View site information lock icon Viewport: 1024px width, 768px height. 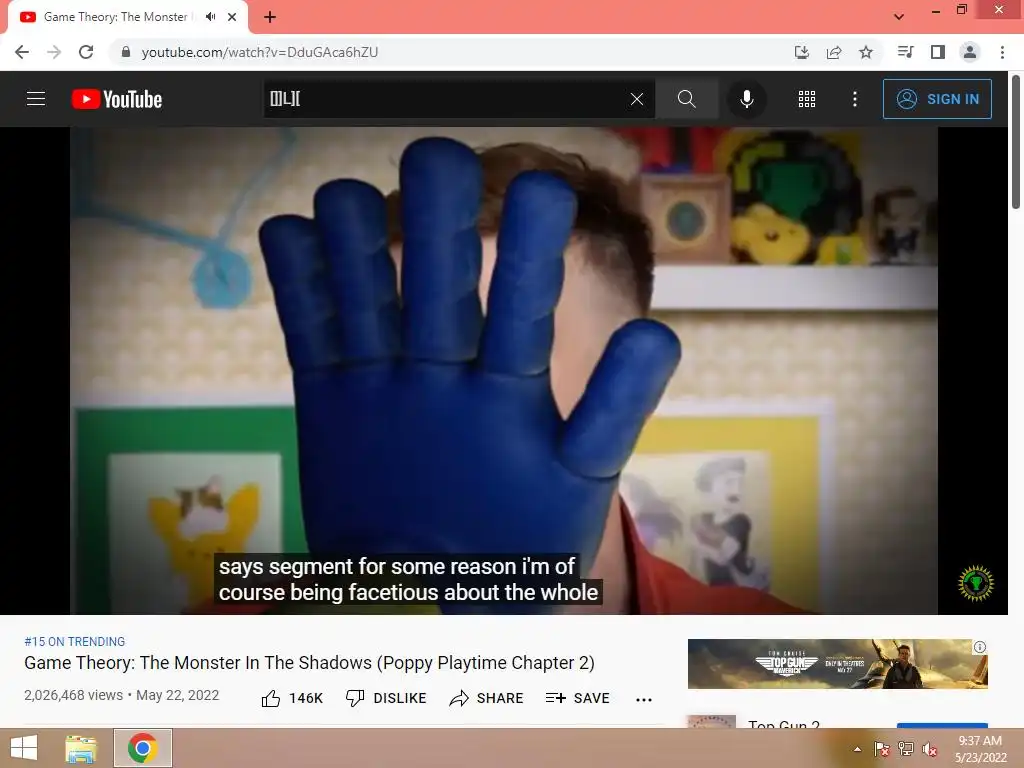pyautogui.click(x=126, y=52)
